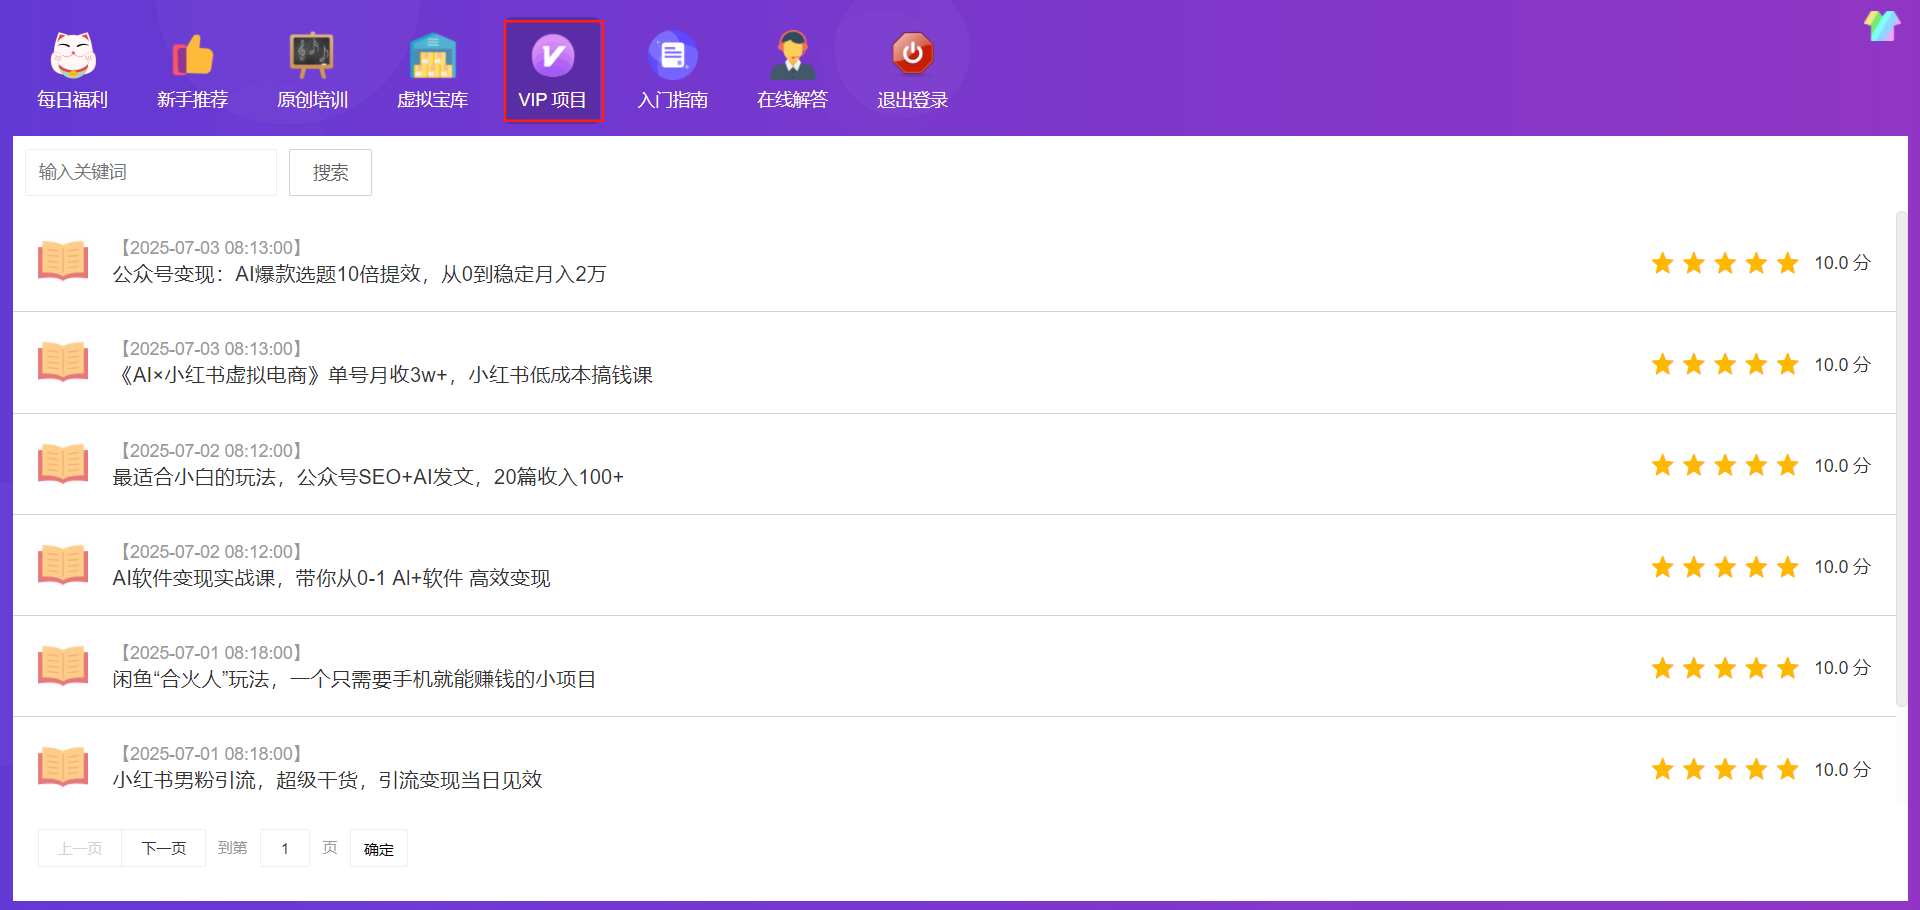The width and height of the screenshot is (1920, 910).
Task: Click the shirt theme icon in the top-right corner
Action: tap(1882, 26)
